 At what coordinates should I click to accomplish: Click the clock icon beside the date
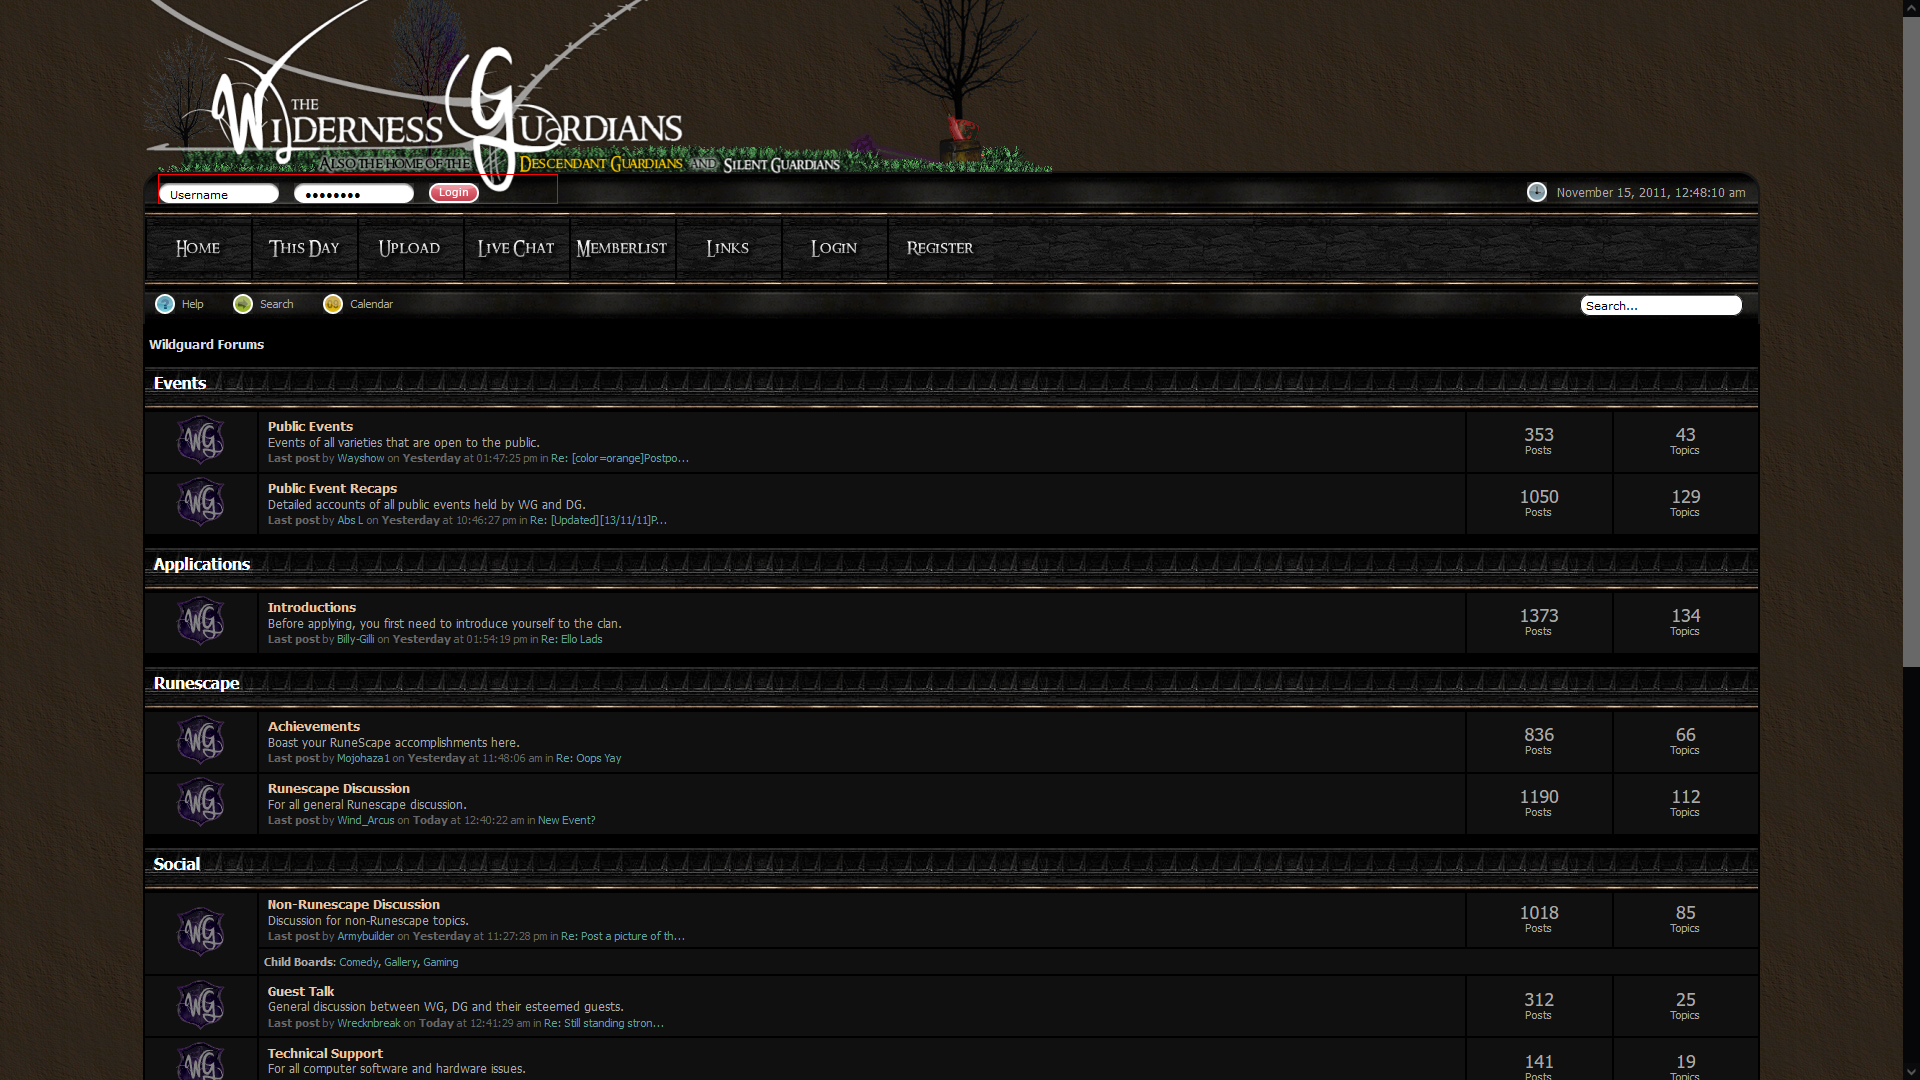click(x=1537, y=192)
